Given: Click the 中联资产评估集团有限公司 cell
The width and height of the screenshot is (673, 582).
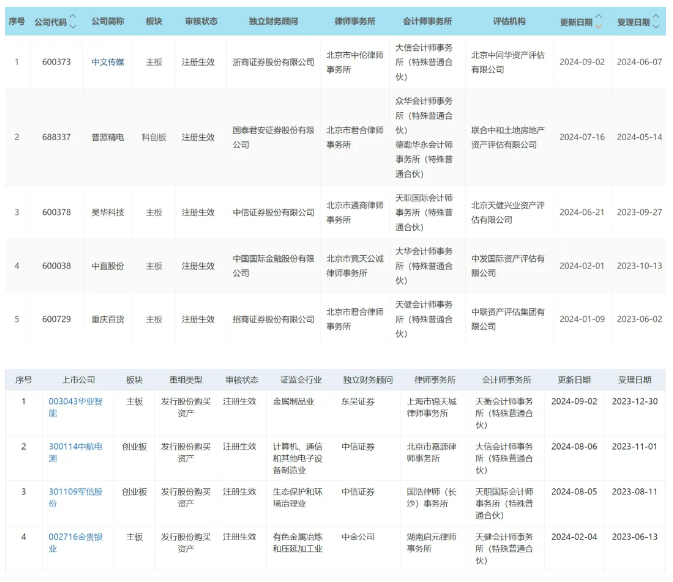Looking at the screenshot, I should [x=508, y=319].
